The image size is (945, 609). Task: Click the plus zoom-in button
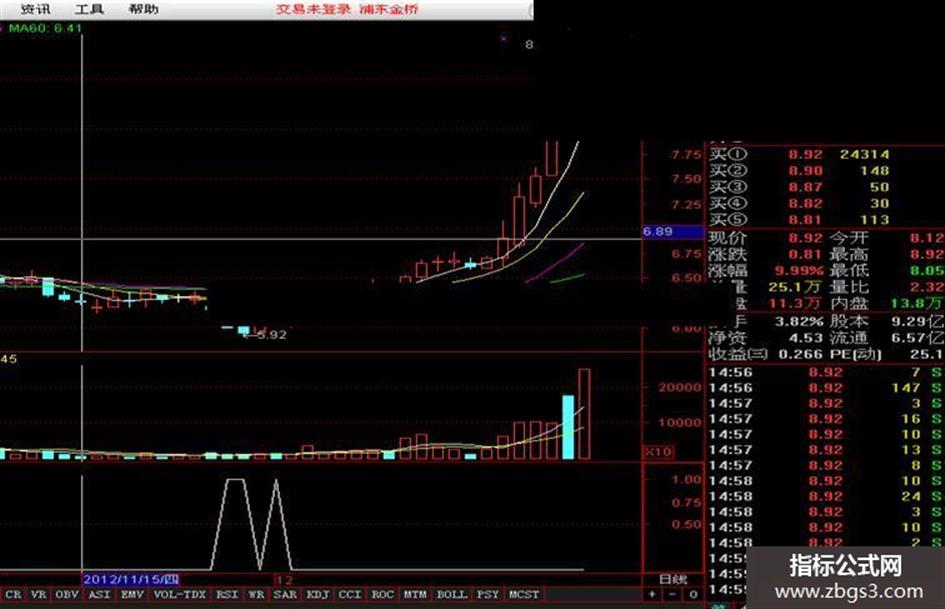click(x=652, y=595)
